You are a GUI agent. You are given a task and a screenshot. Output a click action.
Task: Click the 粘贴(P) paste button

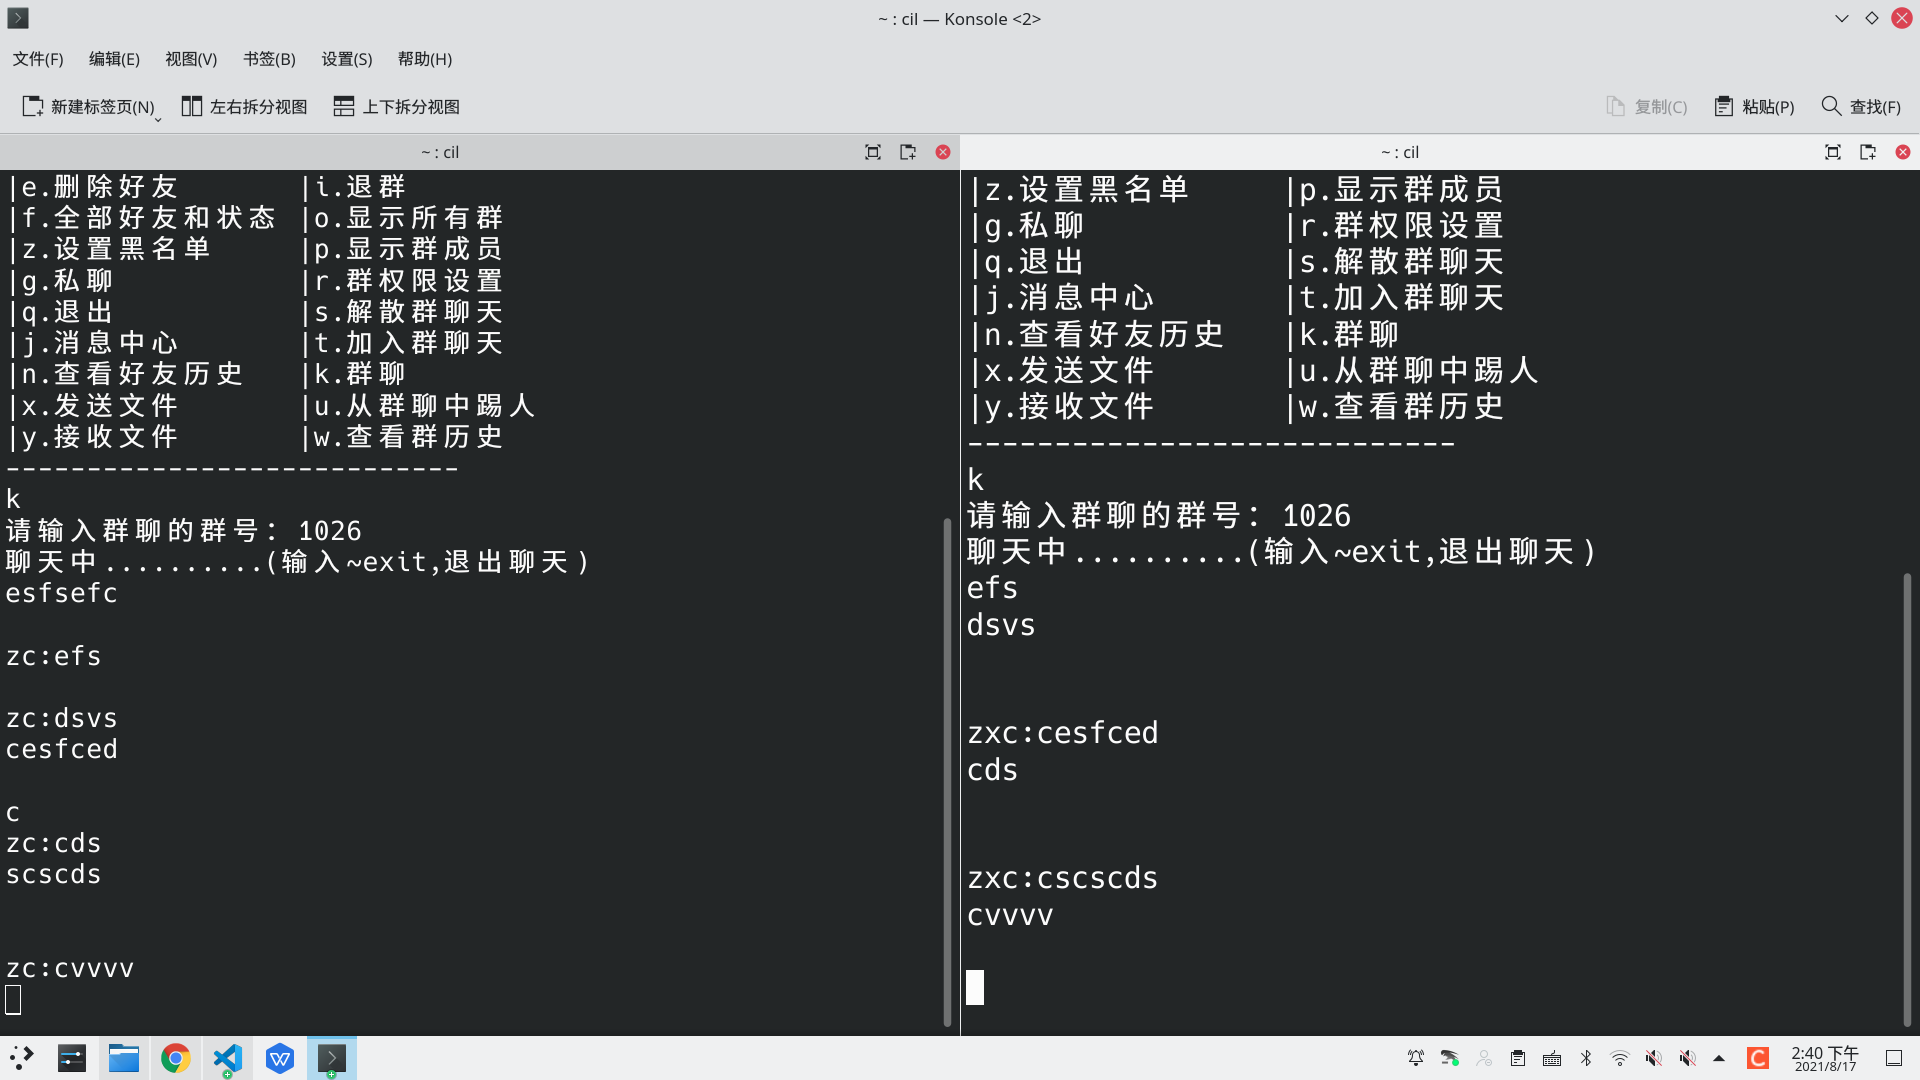point(1755,106)
